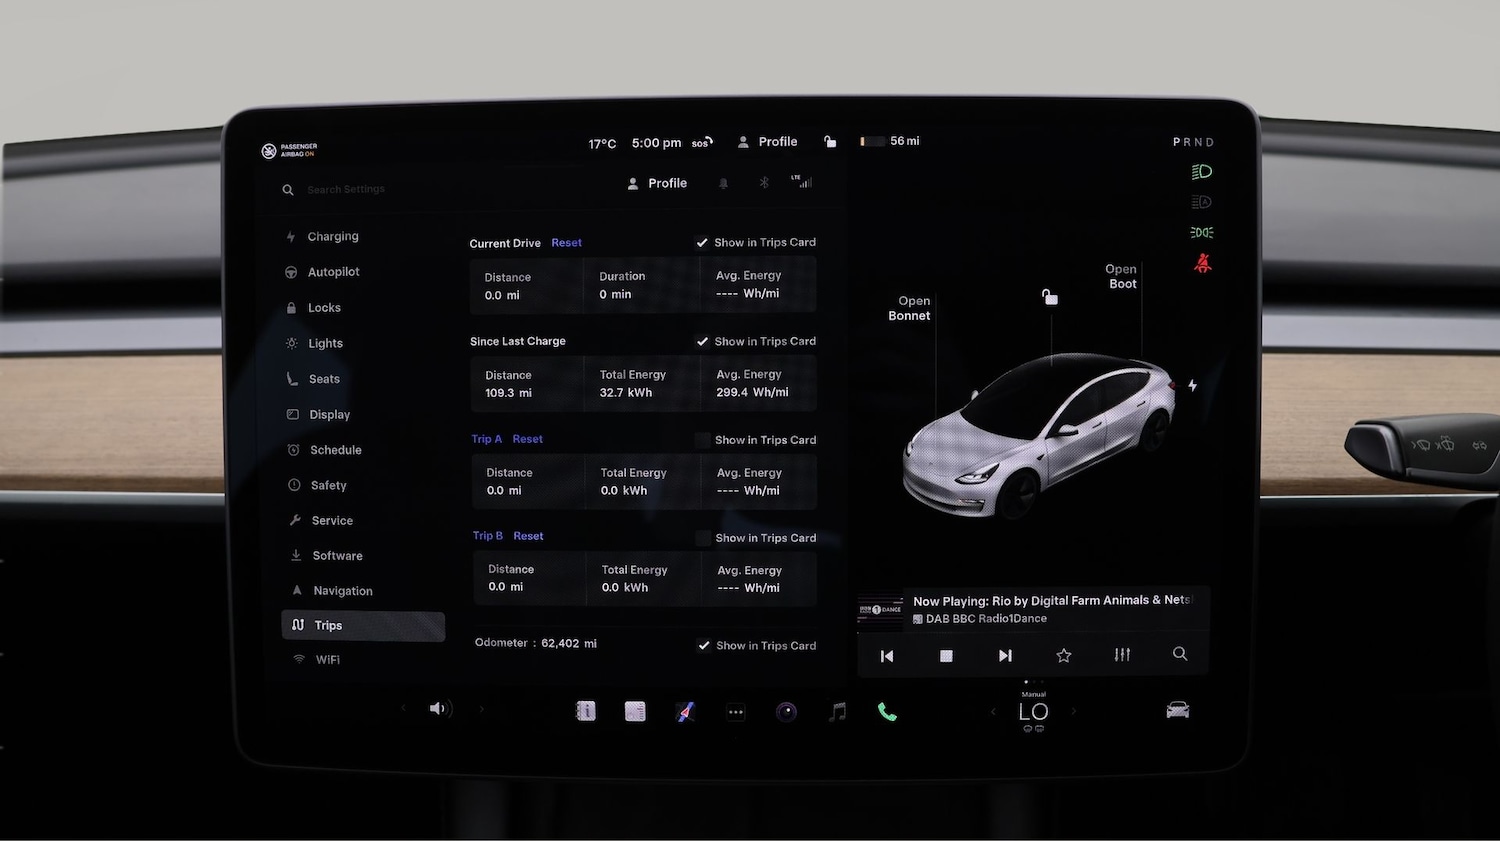
Task: Open the app launcher ellipsis menu
Action: pos(736,712)
